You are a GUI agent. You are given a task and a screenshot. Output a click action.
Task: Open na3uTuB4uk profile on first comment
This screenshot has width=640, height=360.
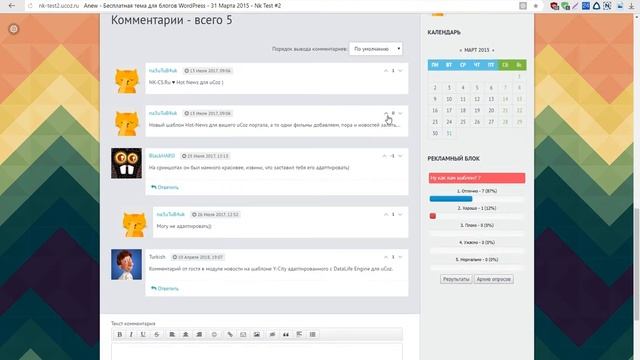163,71
